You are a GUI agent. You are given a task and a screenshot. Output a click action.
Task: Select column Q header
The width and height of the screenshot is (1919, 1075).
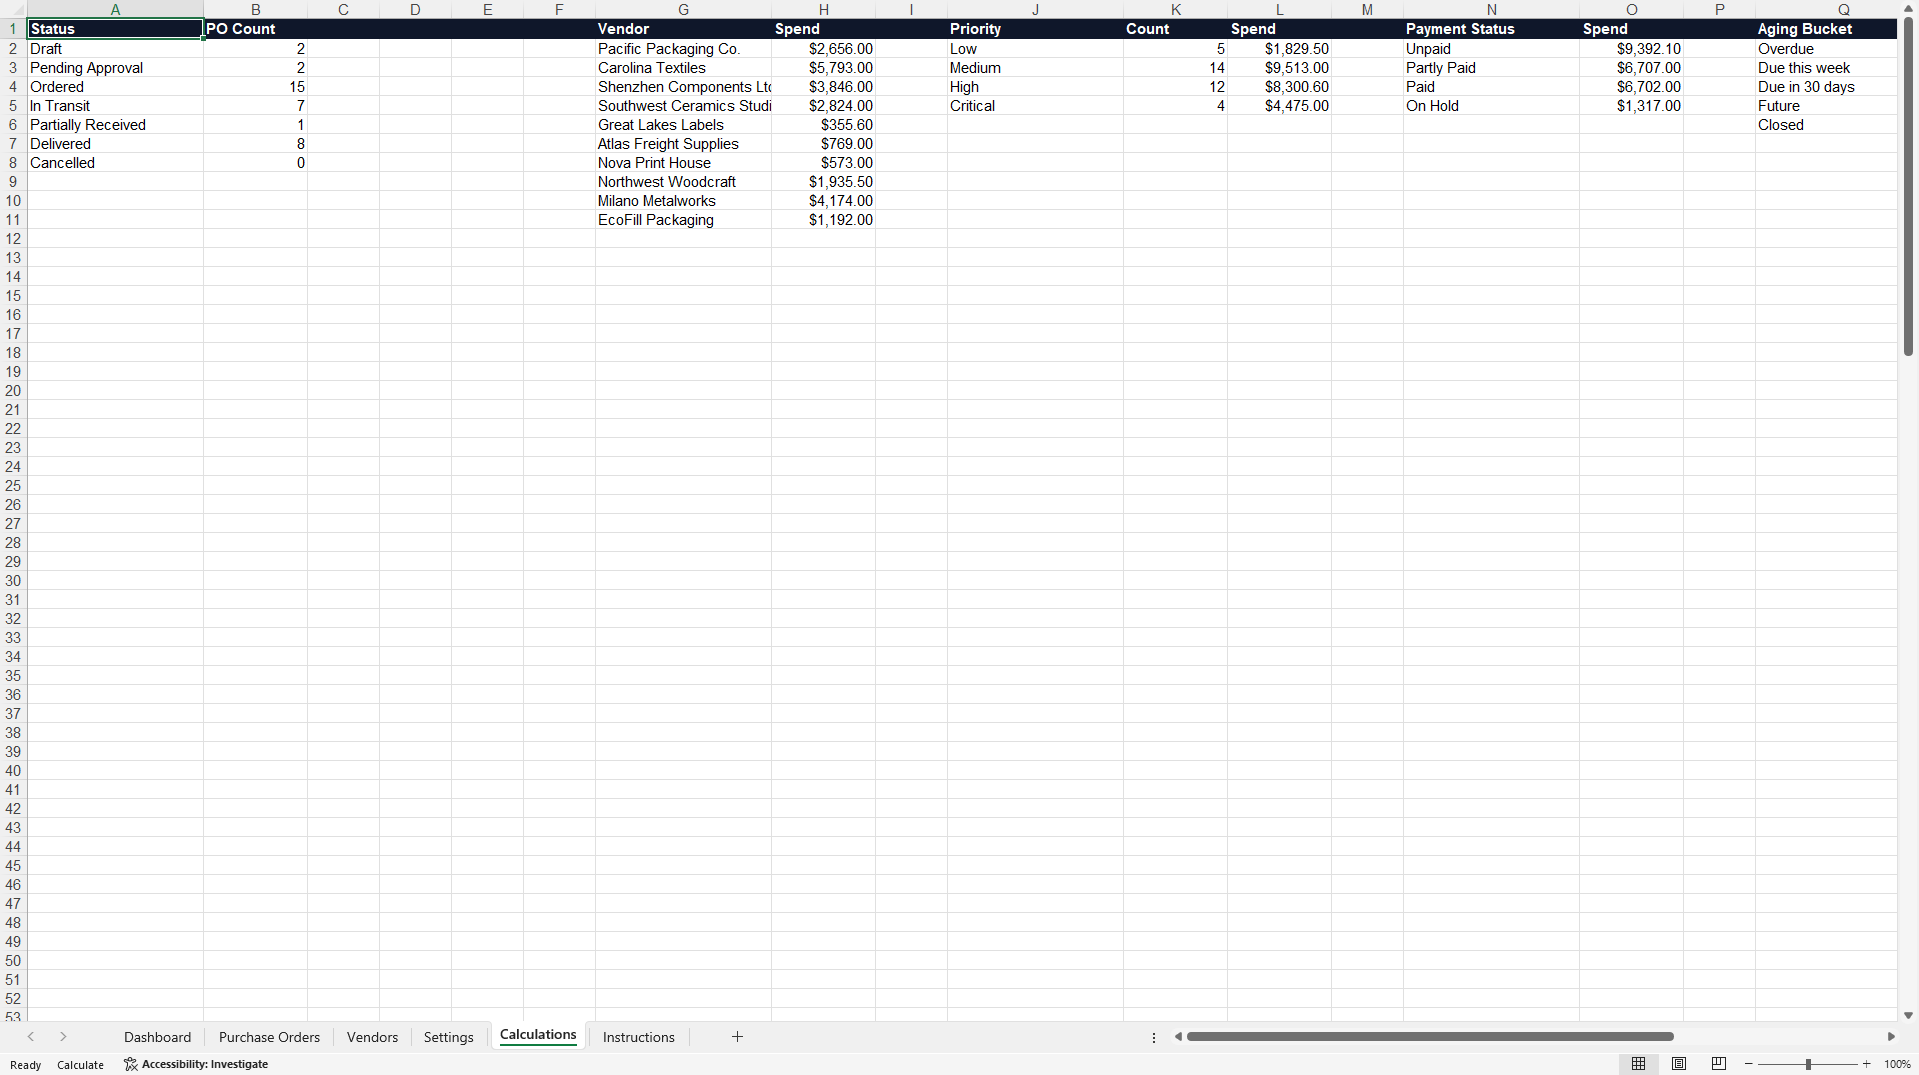(x=1843, y=10)
